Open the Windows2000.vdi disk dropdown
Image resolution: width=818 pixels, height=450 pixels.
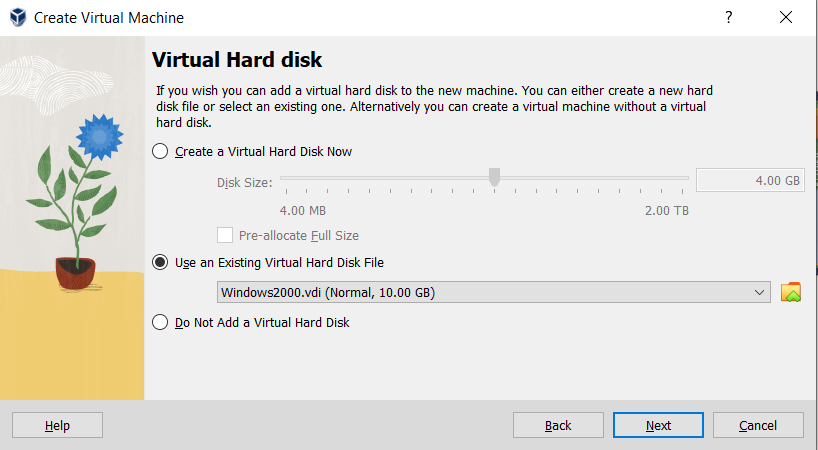(x=488, y=292)
